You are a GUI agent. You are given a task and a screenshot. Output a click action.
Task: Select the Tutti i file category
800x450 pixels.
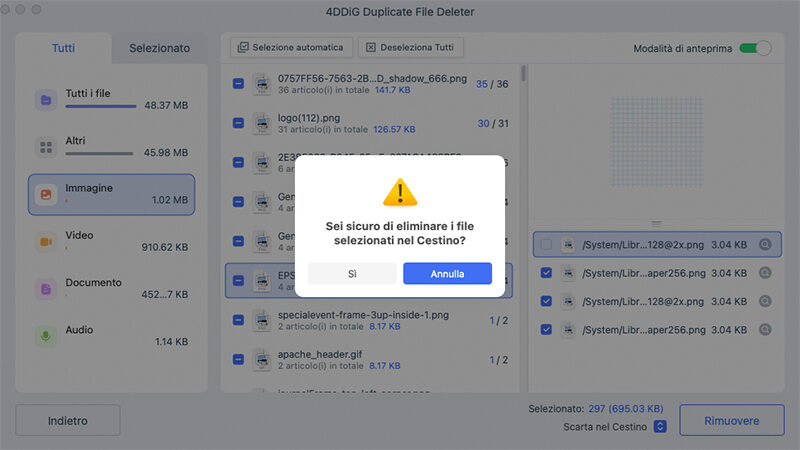[x=111, y=99]
